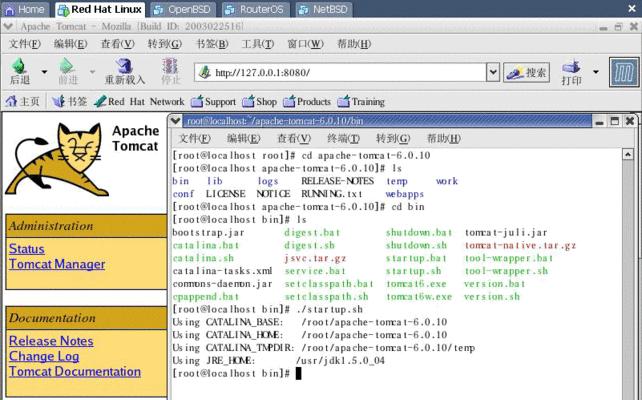The image size is (642, 400).
Task: Click the 搜索 search button
Action: click(527, 73)
